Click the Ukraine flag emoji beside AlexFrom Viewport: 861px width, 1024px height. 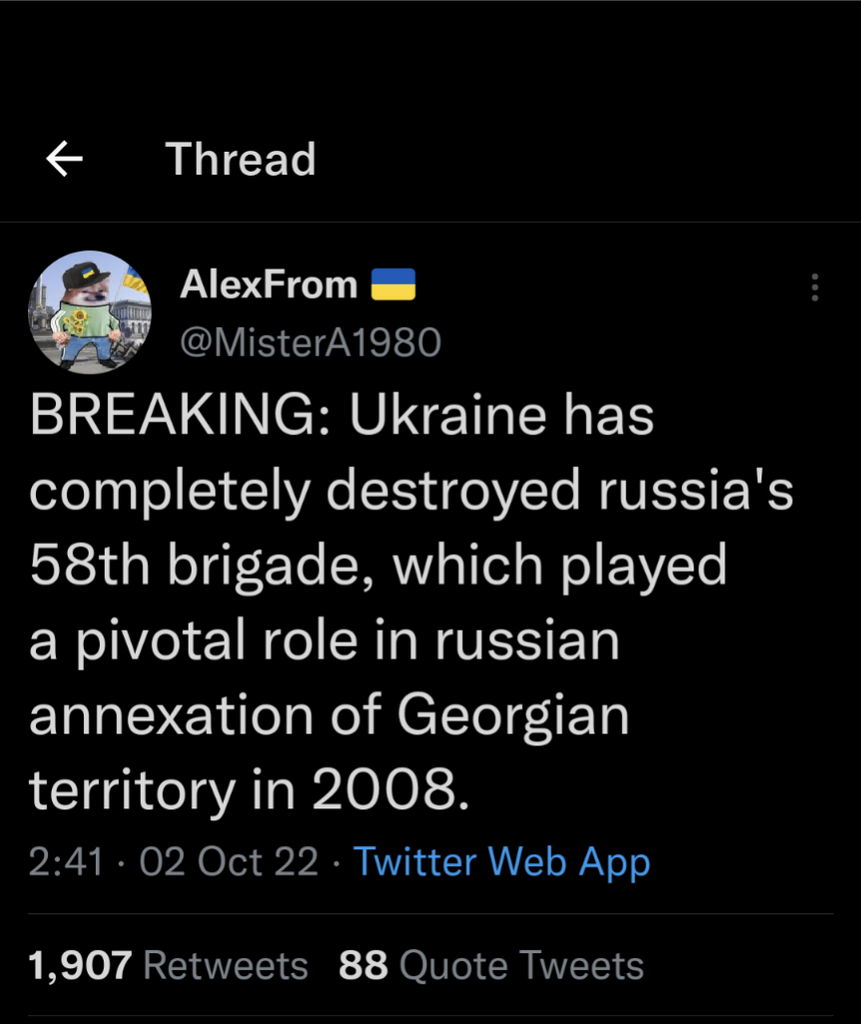tap(393, 286)
